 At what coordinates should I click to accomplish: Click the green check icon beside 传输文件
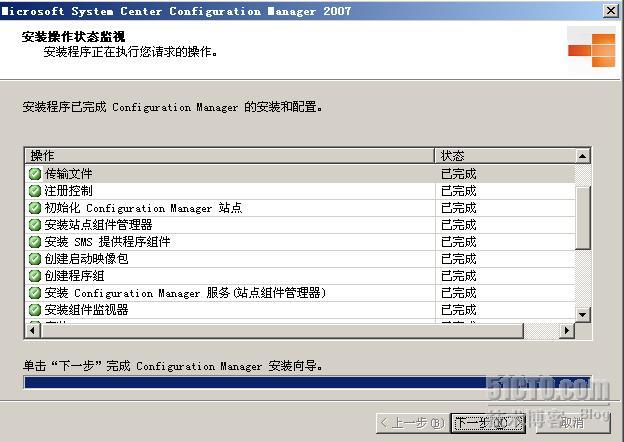[35, 174]
